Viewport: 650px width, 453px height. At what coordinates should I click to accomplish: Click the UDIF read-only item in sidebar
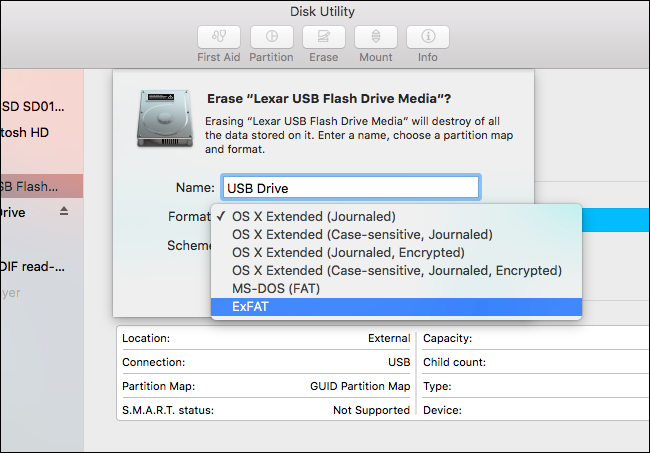pos(32,266)
